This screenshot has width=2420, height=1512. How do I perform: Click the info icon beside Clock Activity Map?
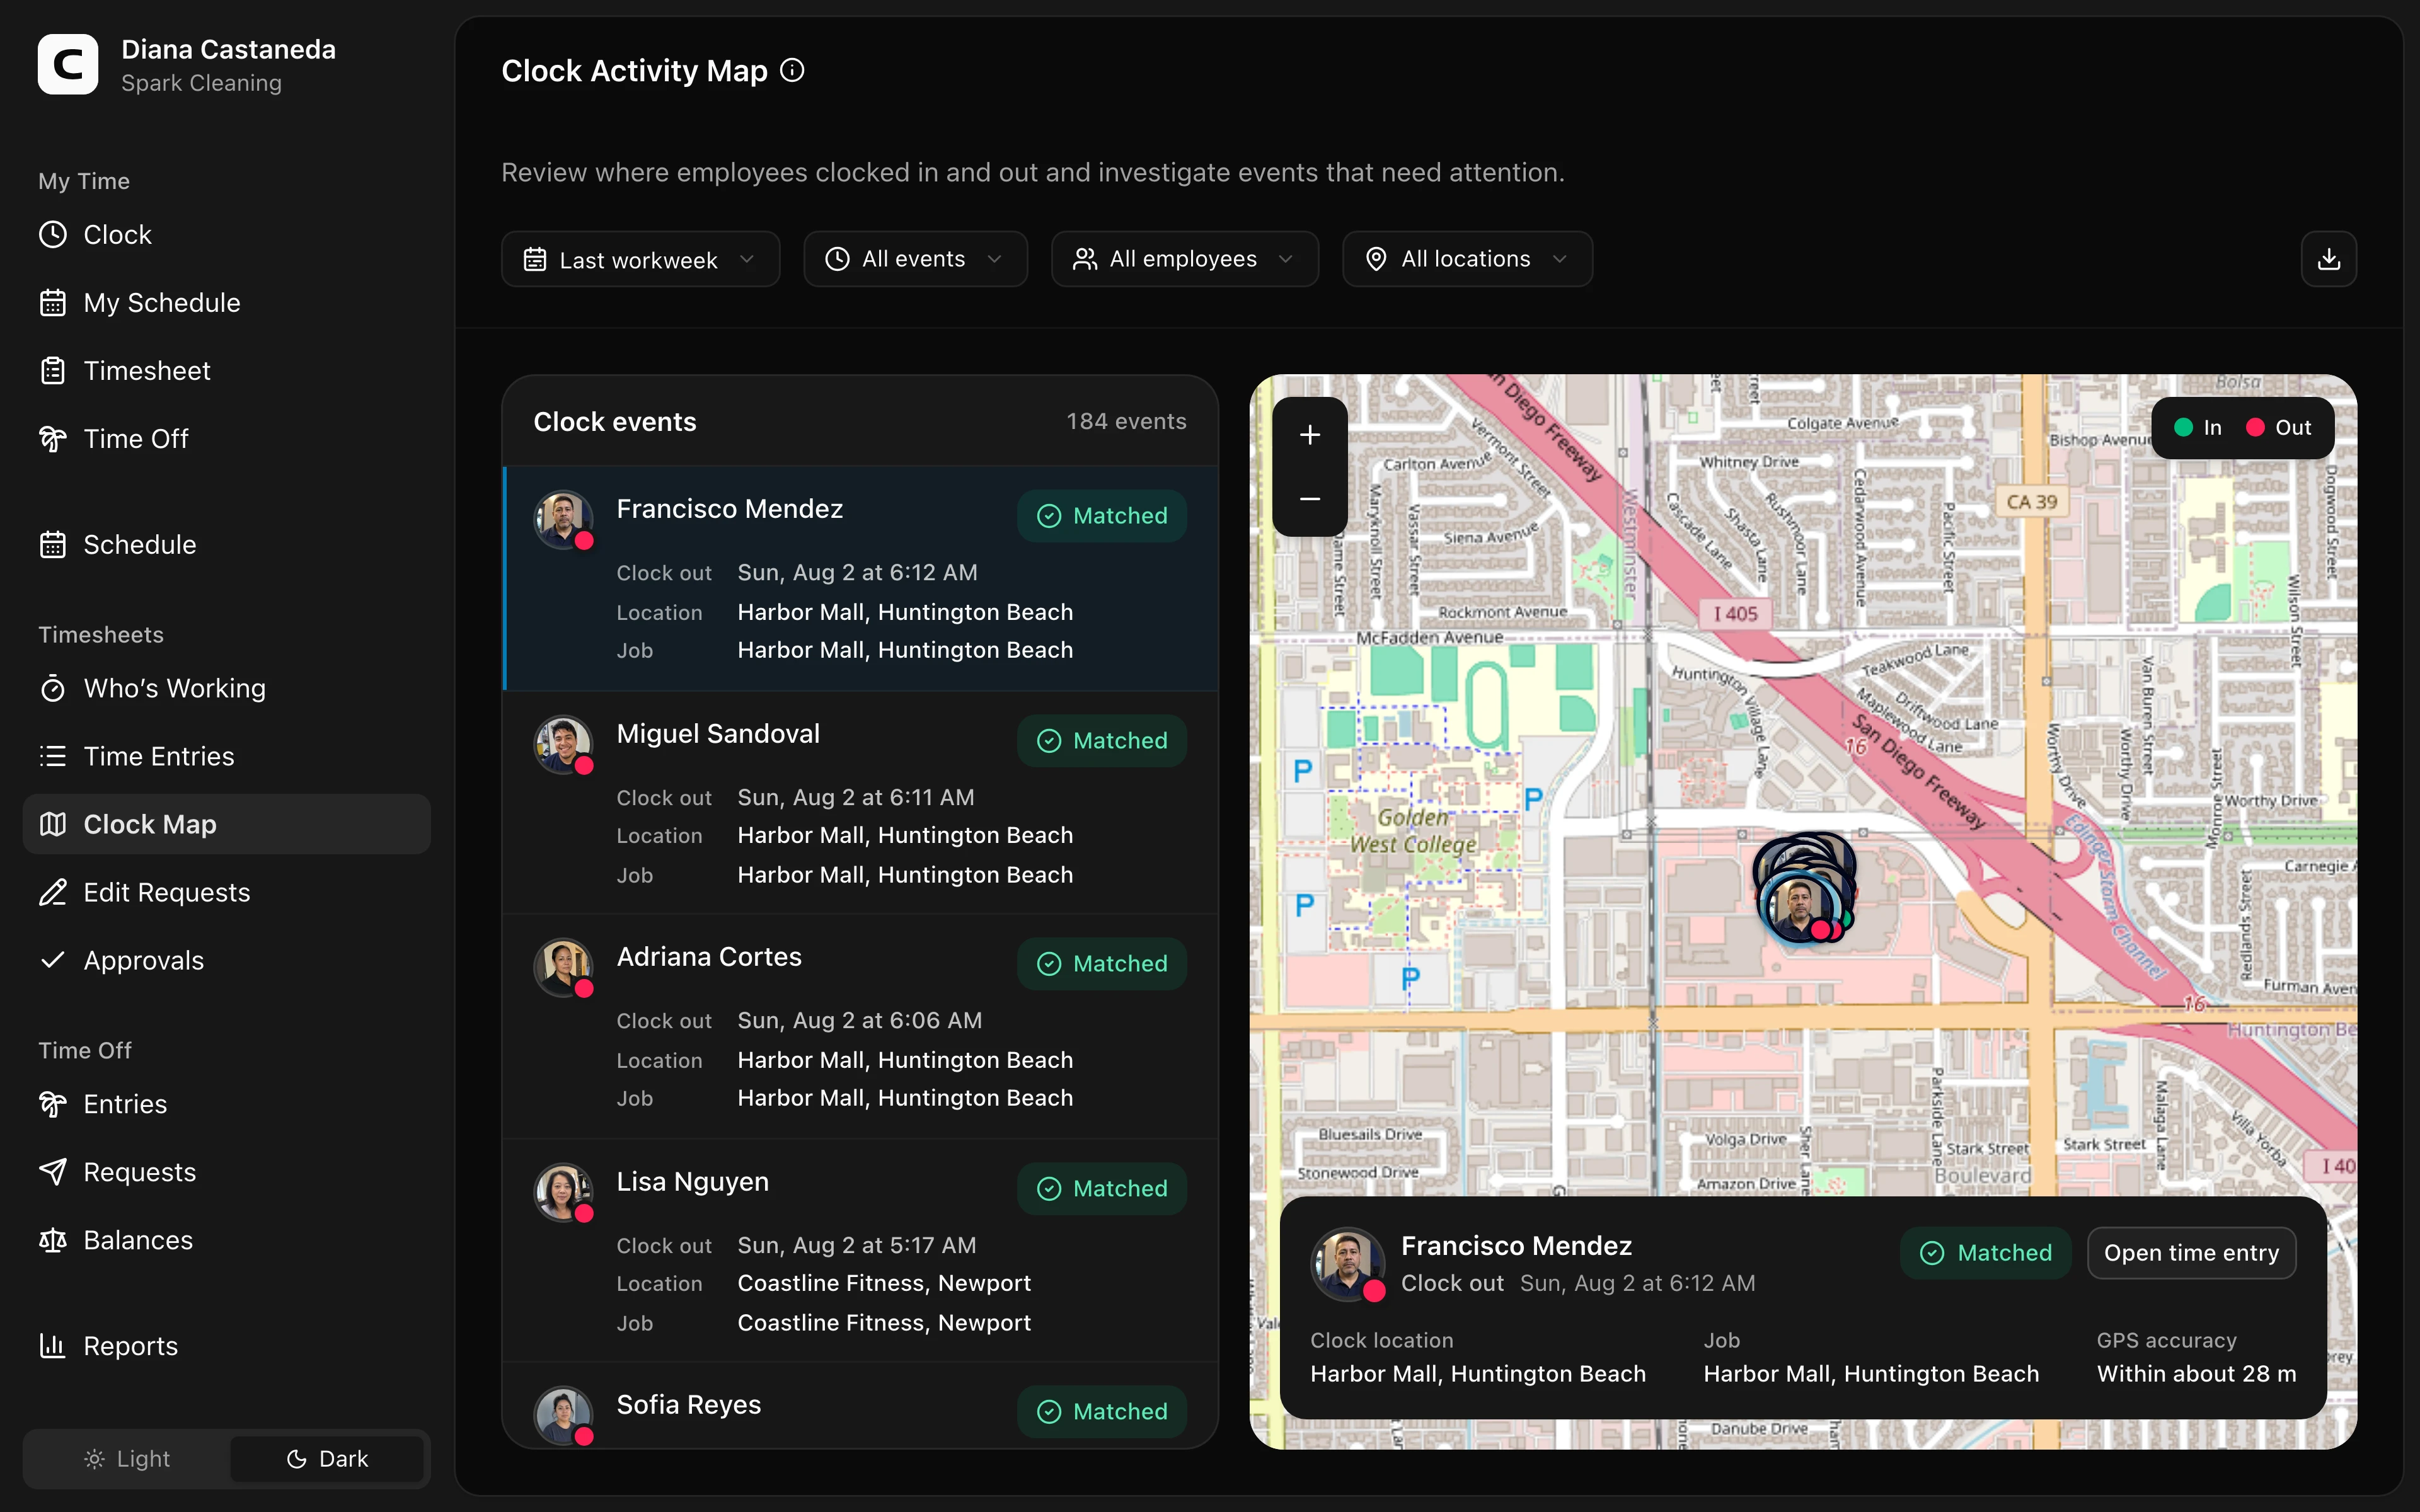[x=792, y=70]
